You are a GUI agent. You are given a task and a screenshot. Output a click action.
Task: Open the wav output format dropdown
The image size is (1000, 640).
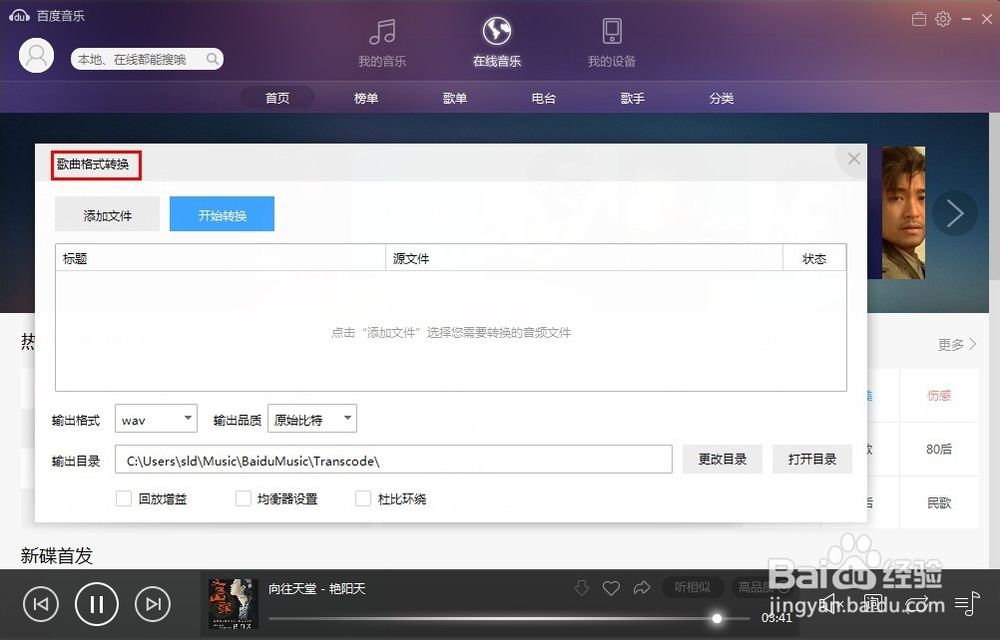click(156, 418)
